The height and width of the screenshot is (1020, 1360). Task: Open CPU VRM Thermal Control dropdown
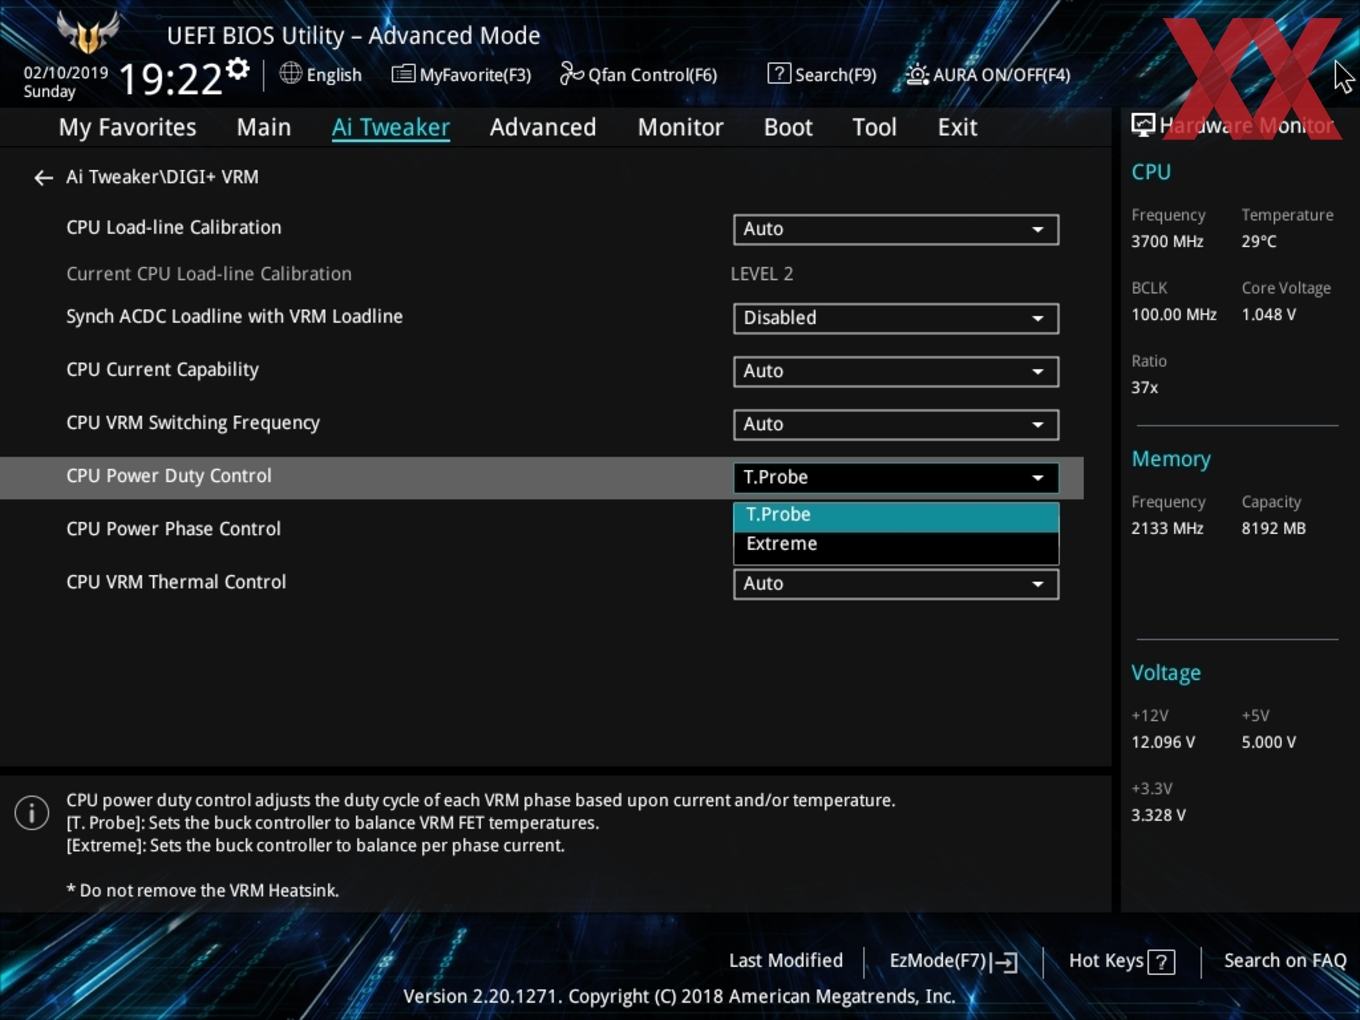coord(896,584)
